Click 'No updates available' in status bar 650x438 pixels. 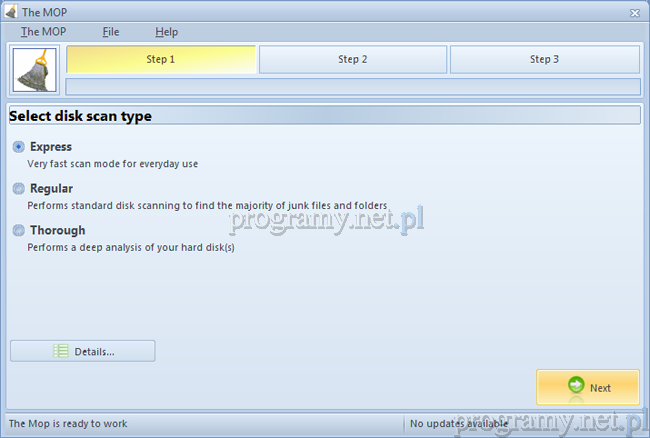pyautogui.click(x=458, y=424)
